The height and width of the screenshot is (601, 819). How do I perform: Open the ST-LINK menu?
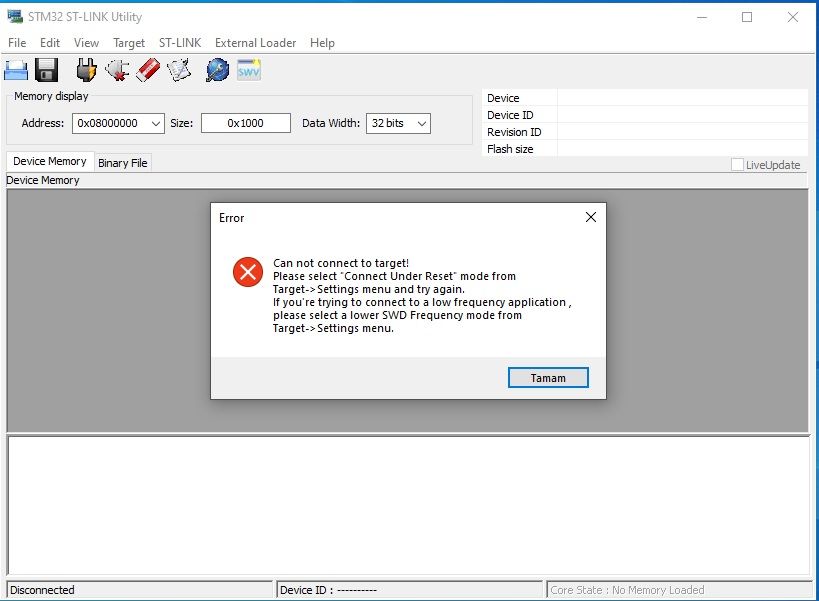pyautogui.click(x=180, y=43)
